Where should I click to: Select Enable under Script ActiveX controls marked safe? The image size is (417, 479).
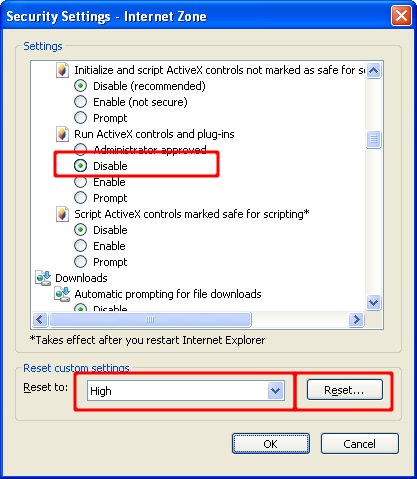tap(80, 246)
